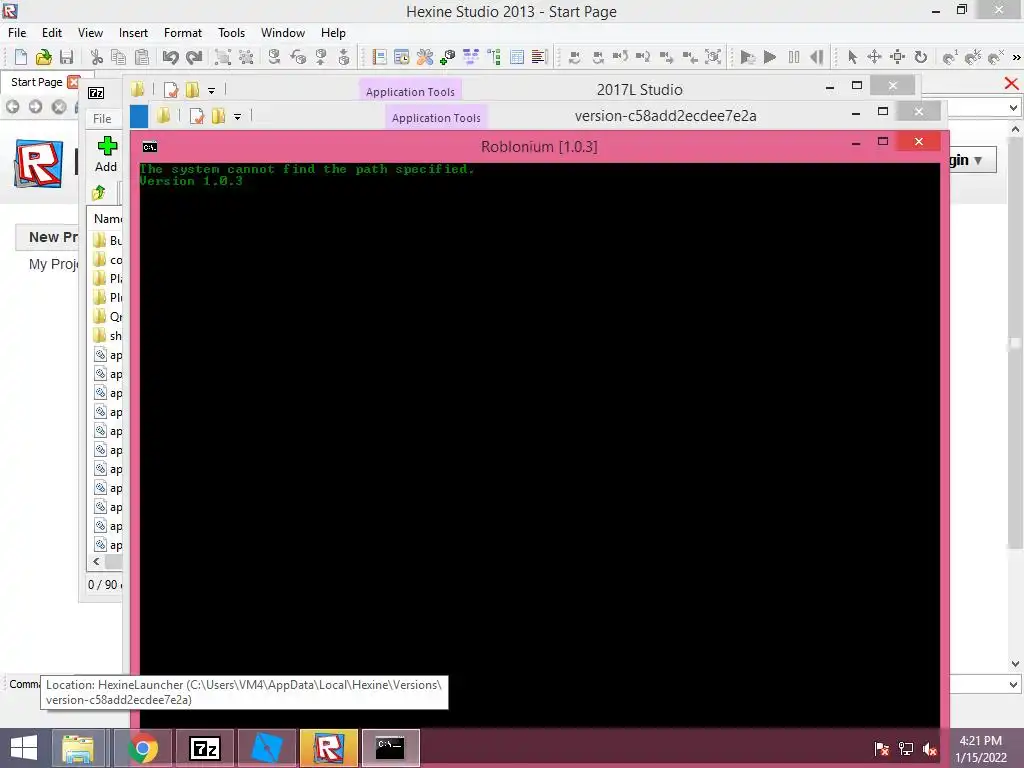Click the Zoom extents camera icon
1024x768 pixels.
tap(713, 57)
